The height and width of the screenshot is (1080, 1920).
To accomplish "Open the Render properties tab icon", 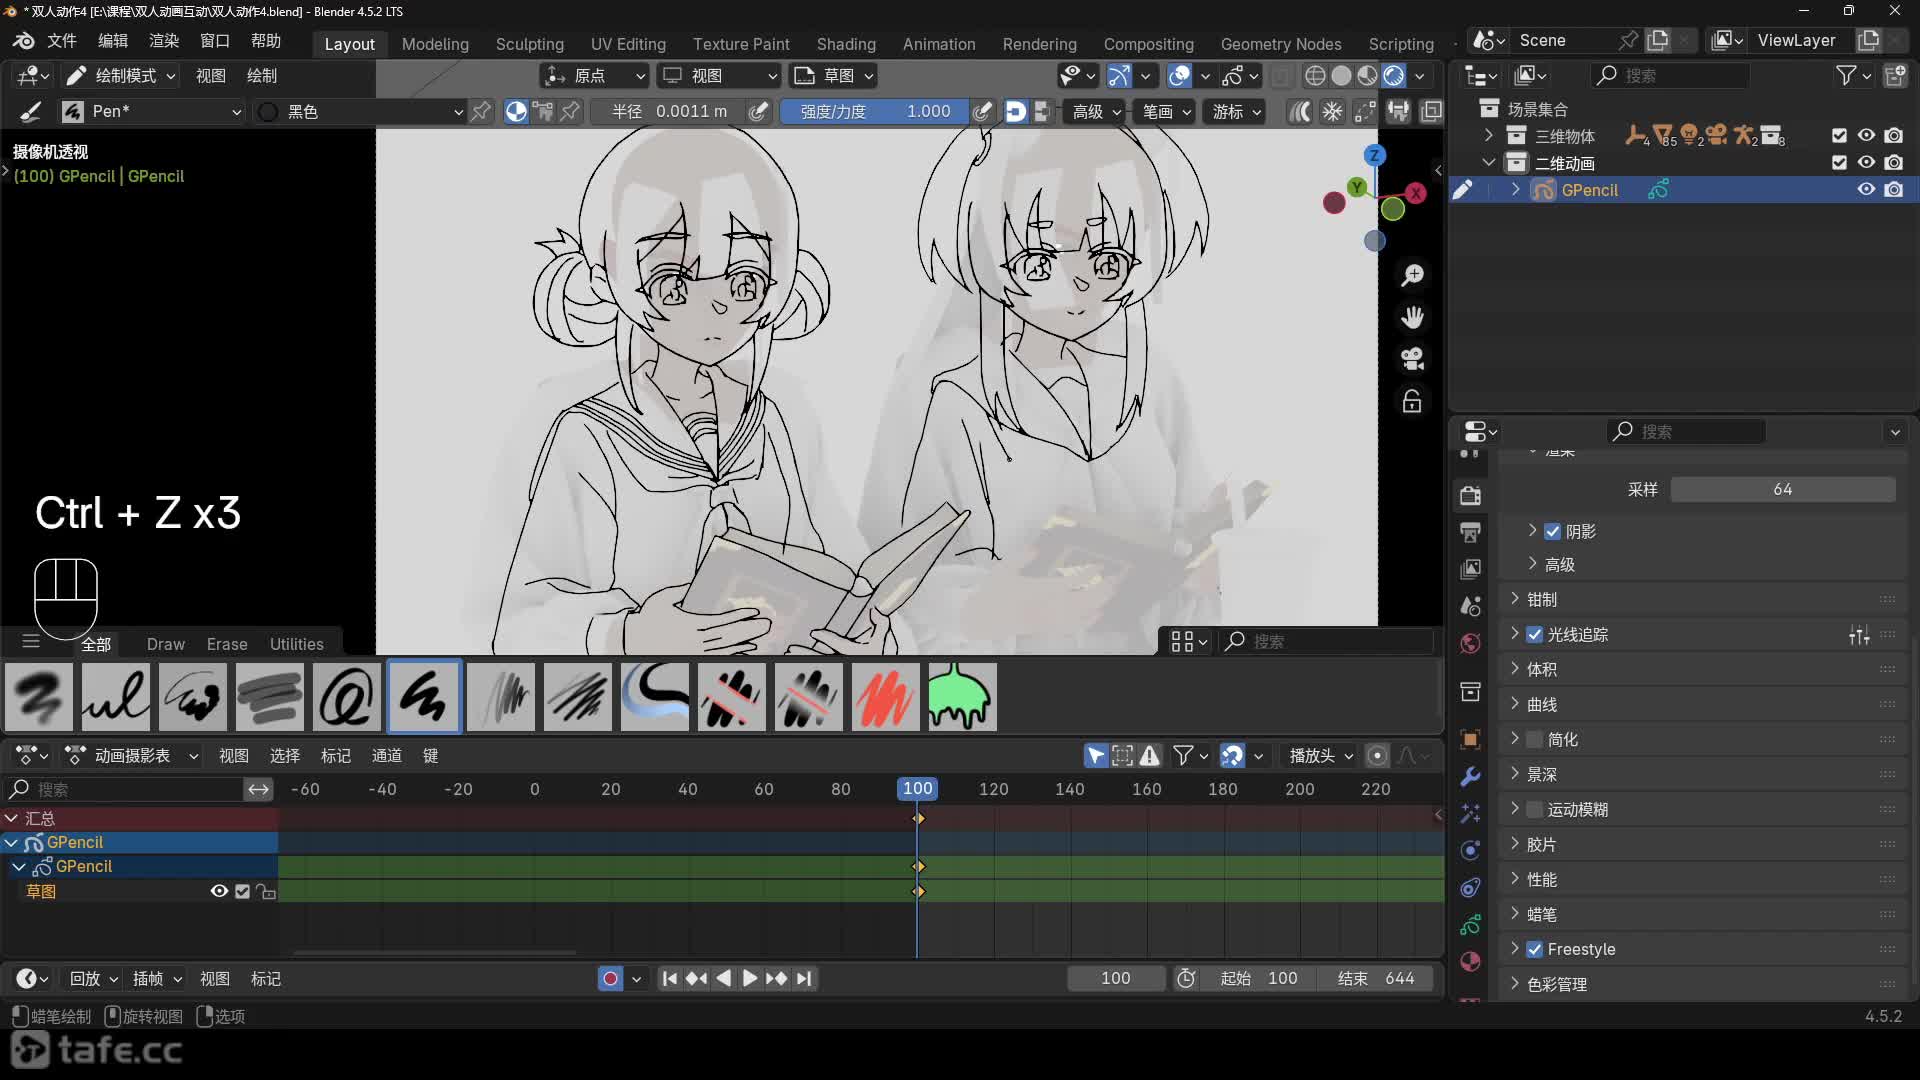I will [1470, 495].
